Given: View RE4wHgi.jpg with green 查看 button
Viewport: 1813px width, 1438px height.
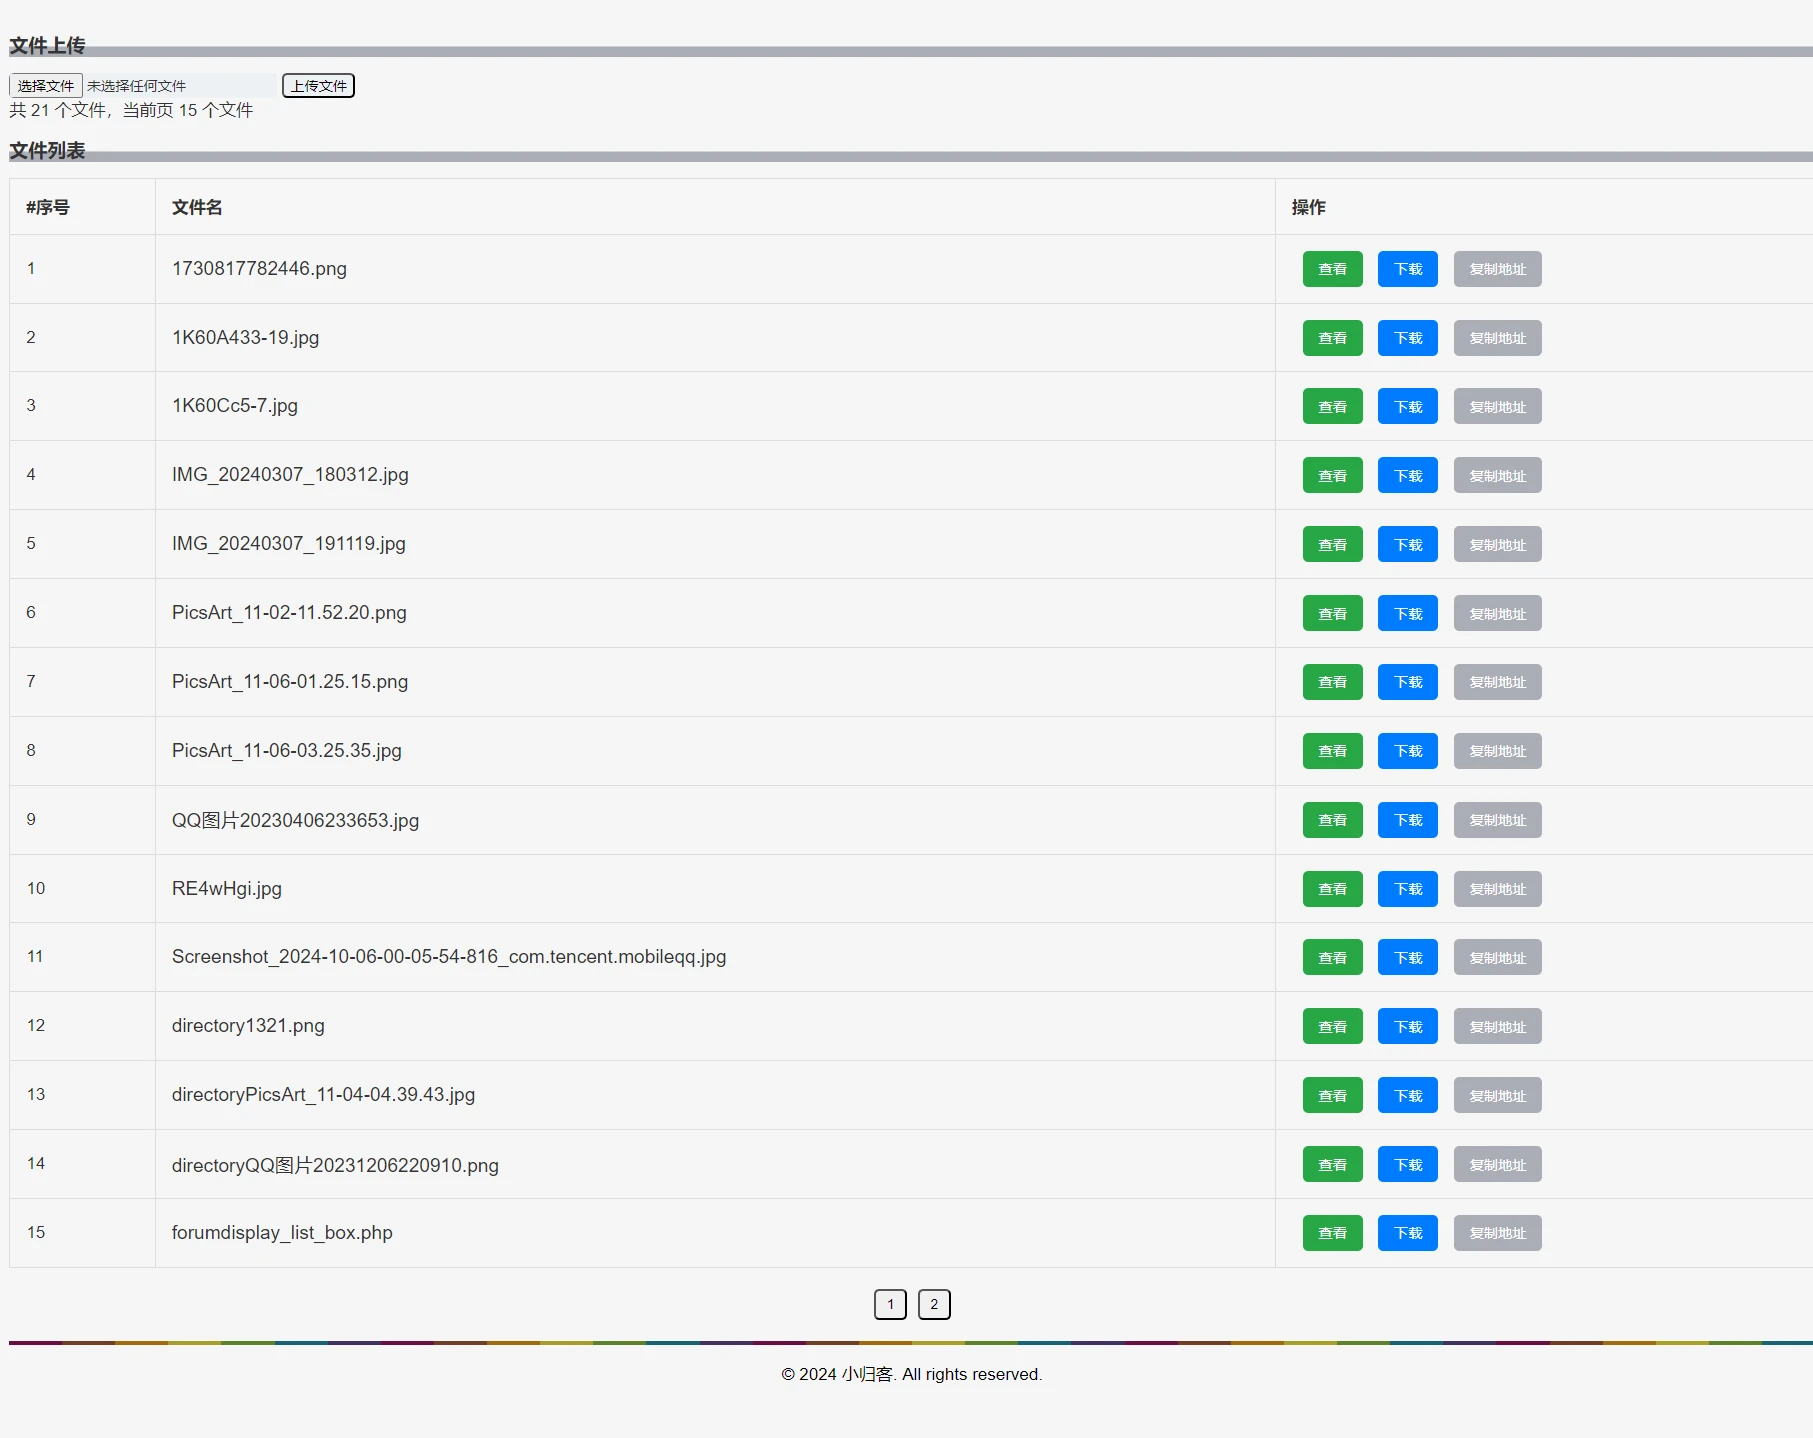Looking at the screenshot, I should pyautogui.click(x=1332, y=889).
